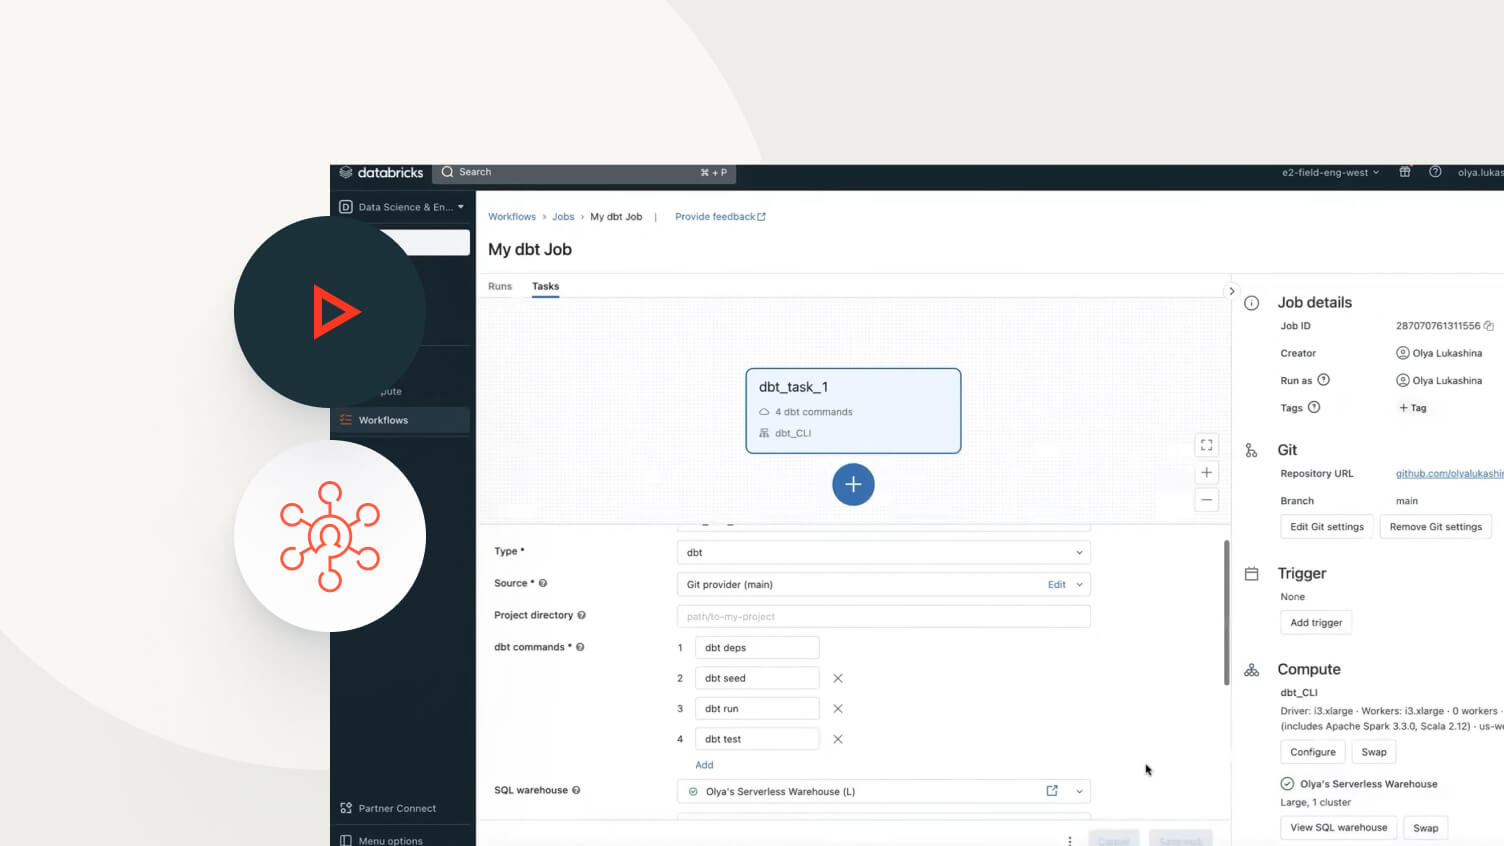The width and height of the screenshot is (1504, 846).
Task: Click the Add trigger button
Action: 1316,622
